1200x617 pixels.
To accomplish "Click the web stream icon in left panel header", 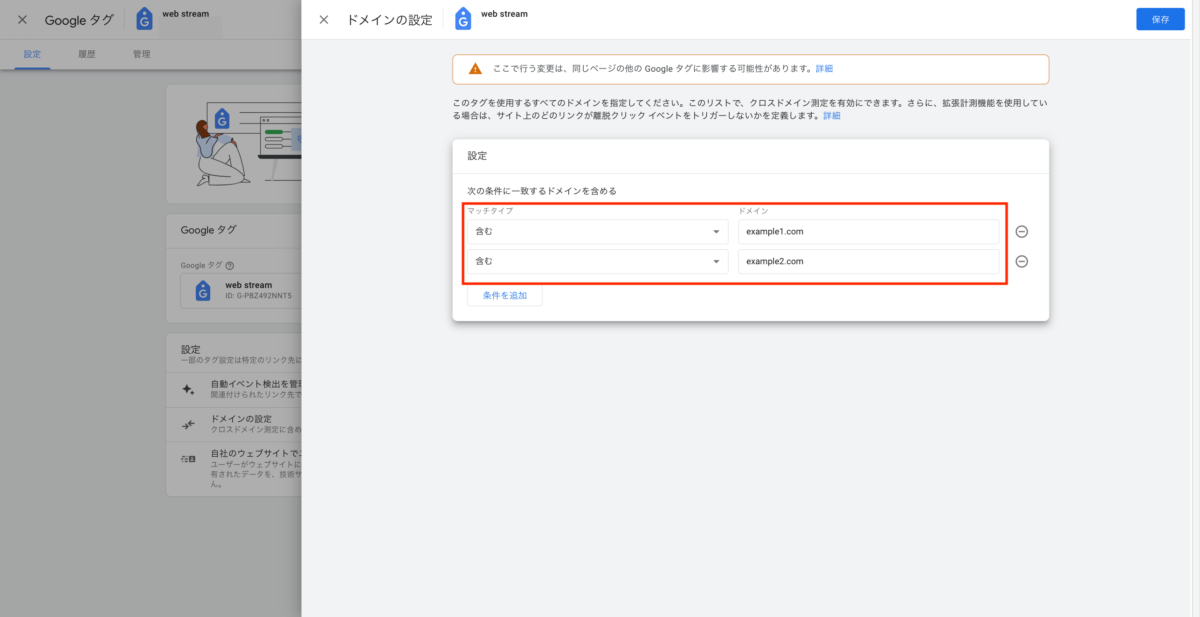I will coord(143,17).
